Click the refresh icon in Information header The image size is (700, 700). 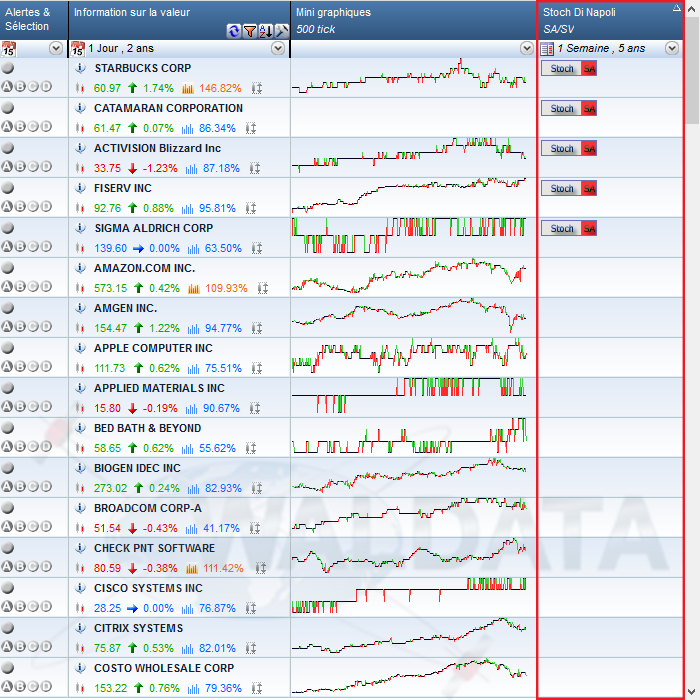point(233,31)
